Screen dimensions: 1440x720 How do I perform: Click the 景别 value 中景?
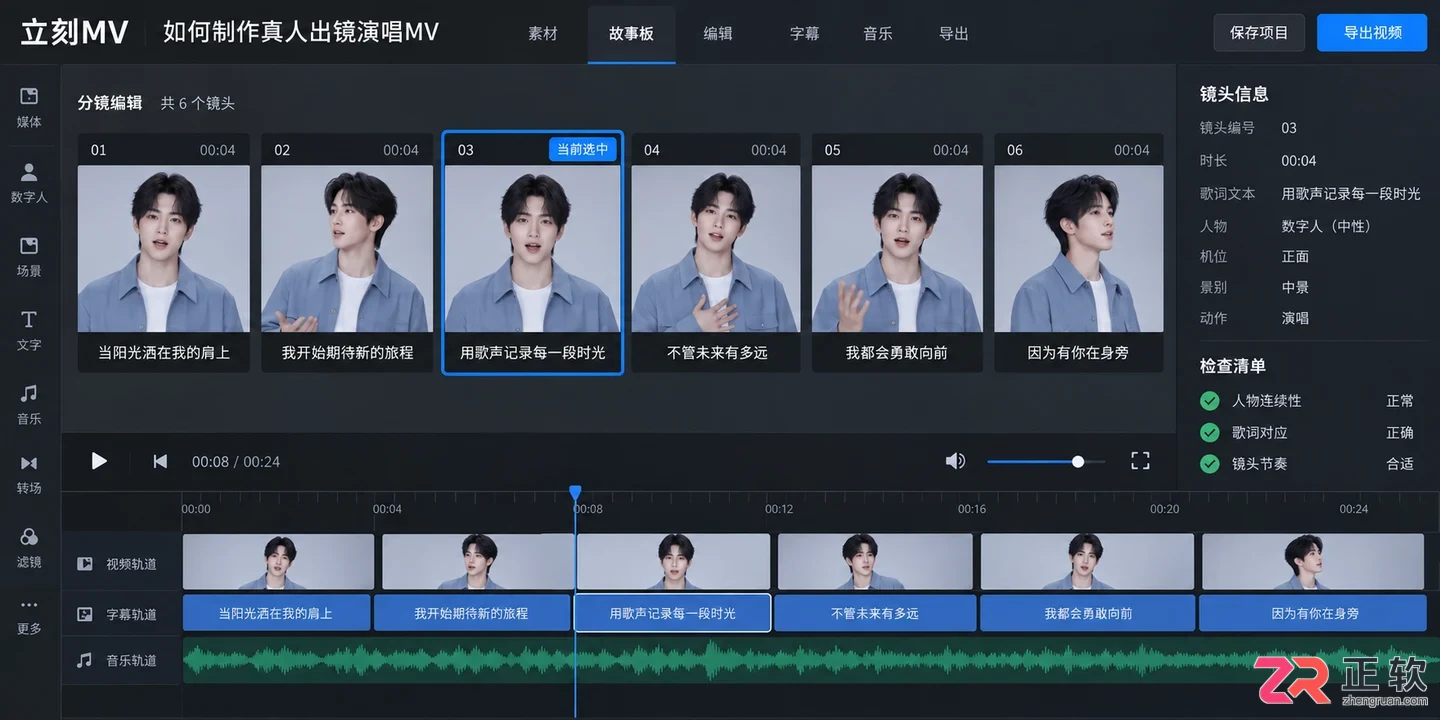click(1295, 287)
